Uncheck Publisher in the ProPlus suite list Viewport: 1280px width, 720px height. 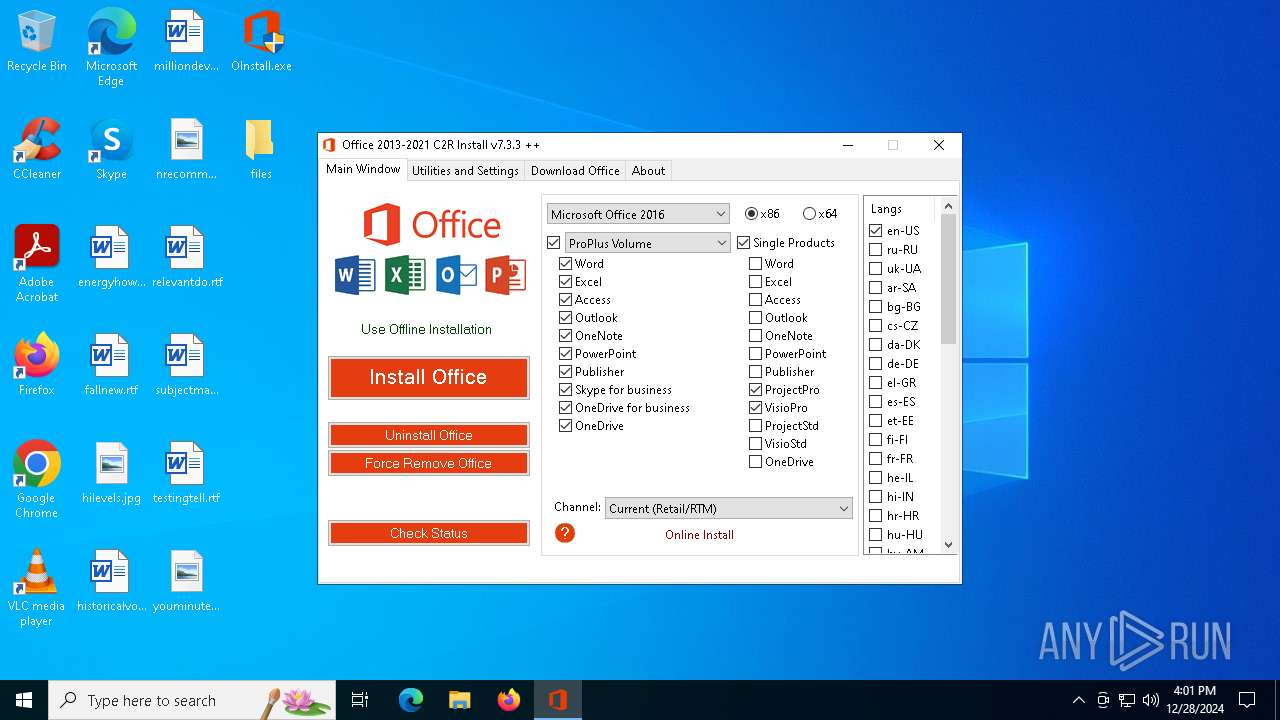tap(566, 372)
